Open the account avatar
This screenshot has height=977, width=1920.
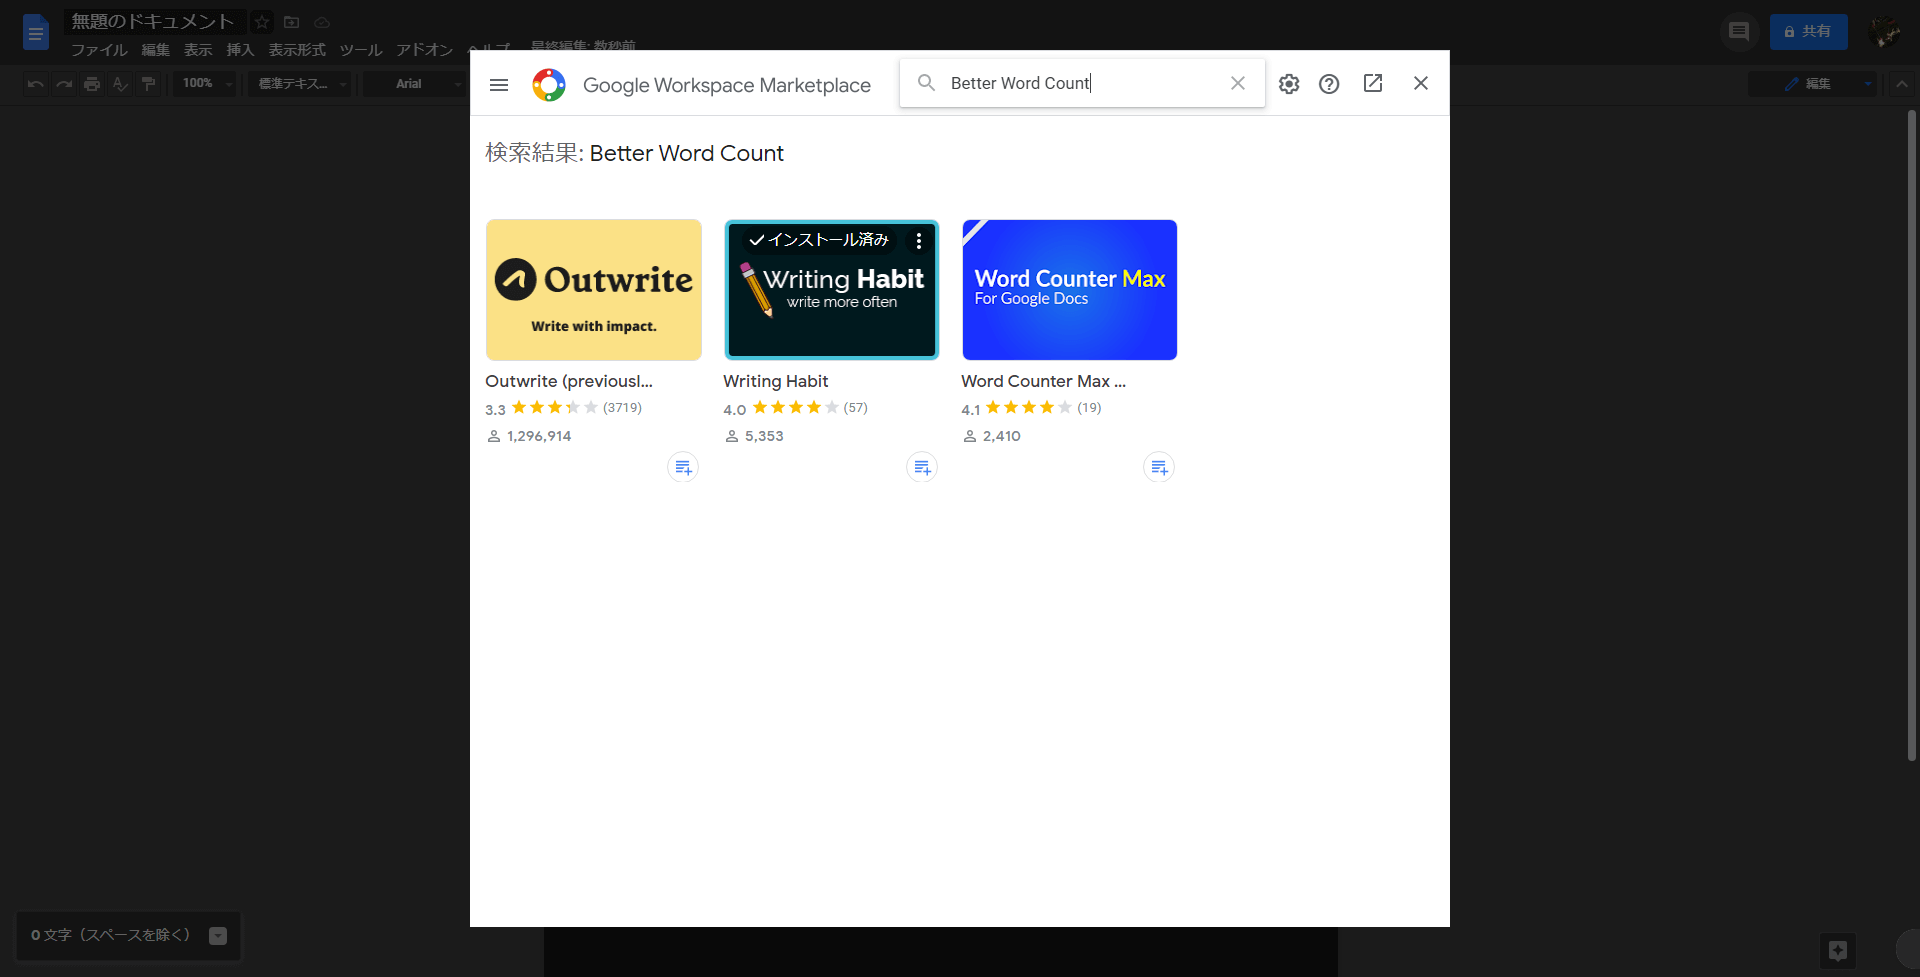click(1885, 32)
